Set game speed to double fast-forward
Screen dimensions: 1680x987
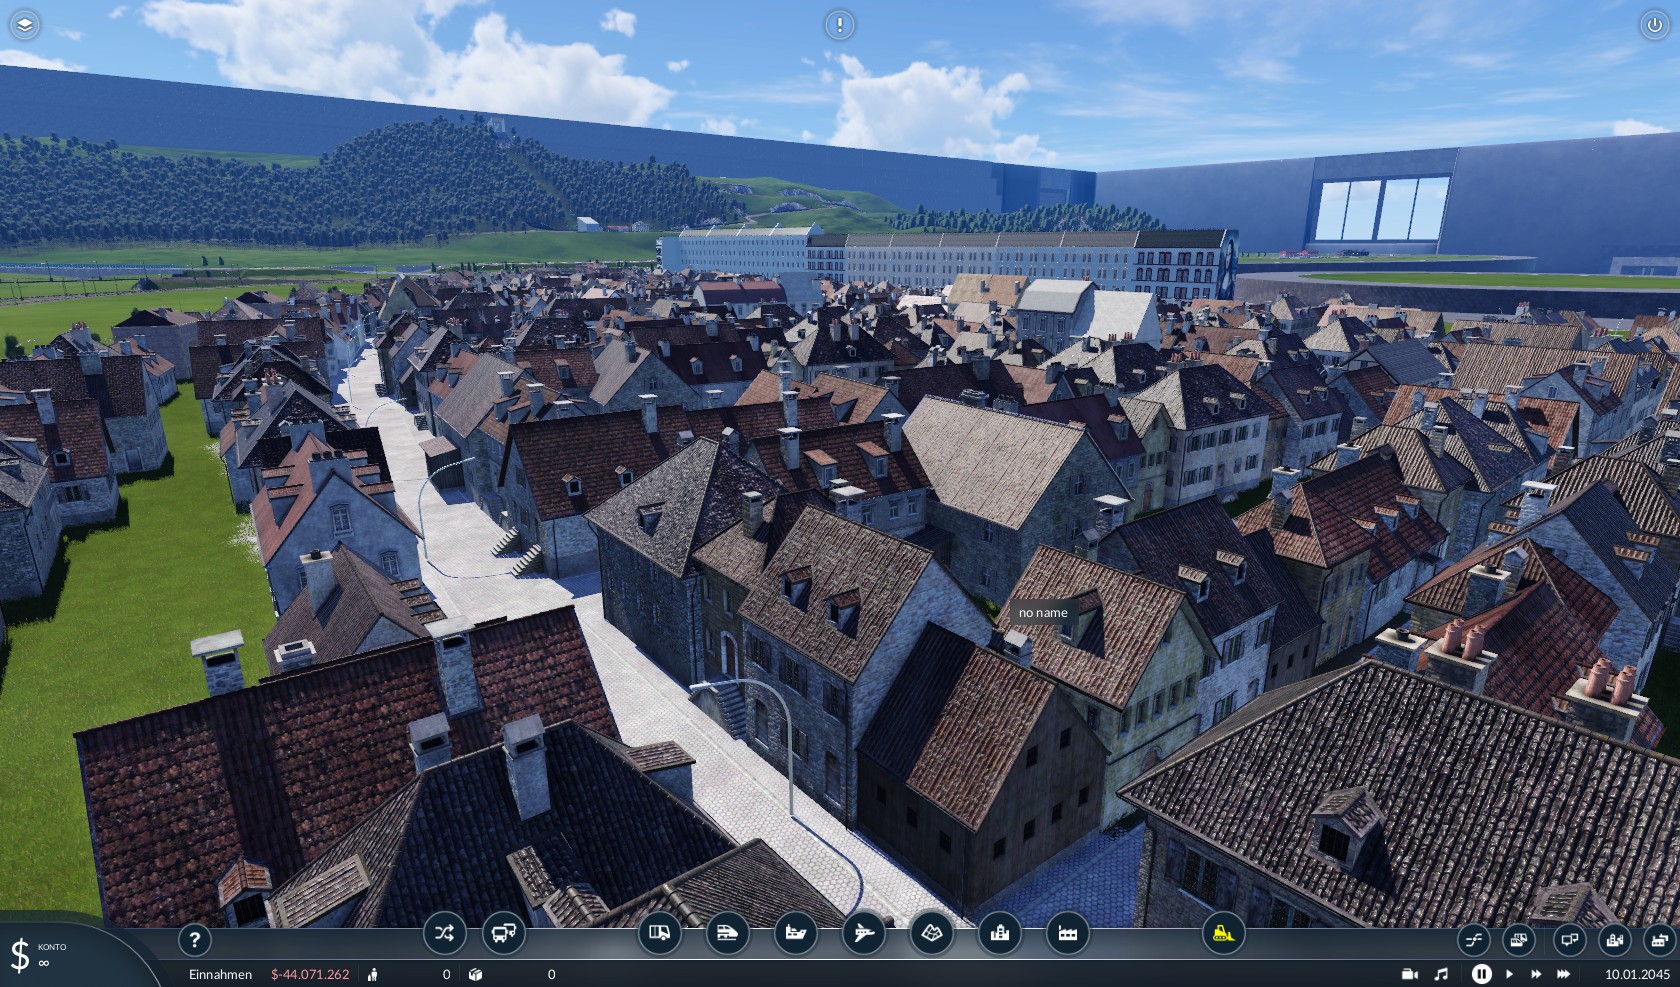1536,974
